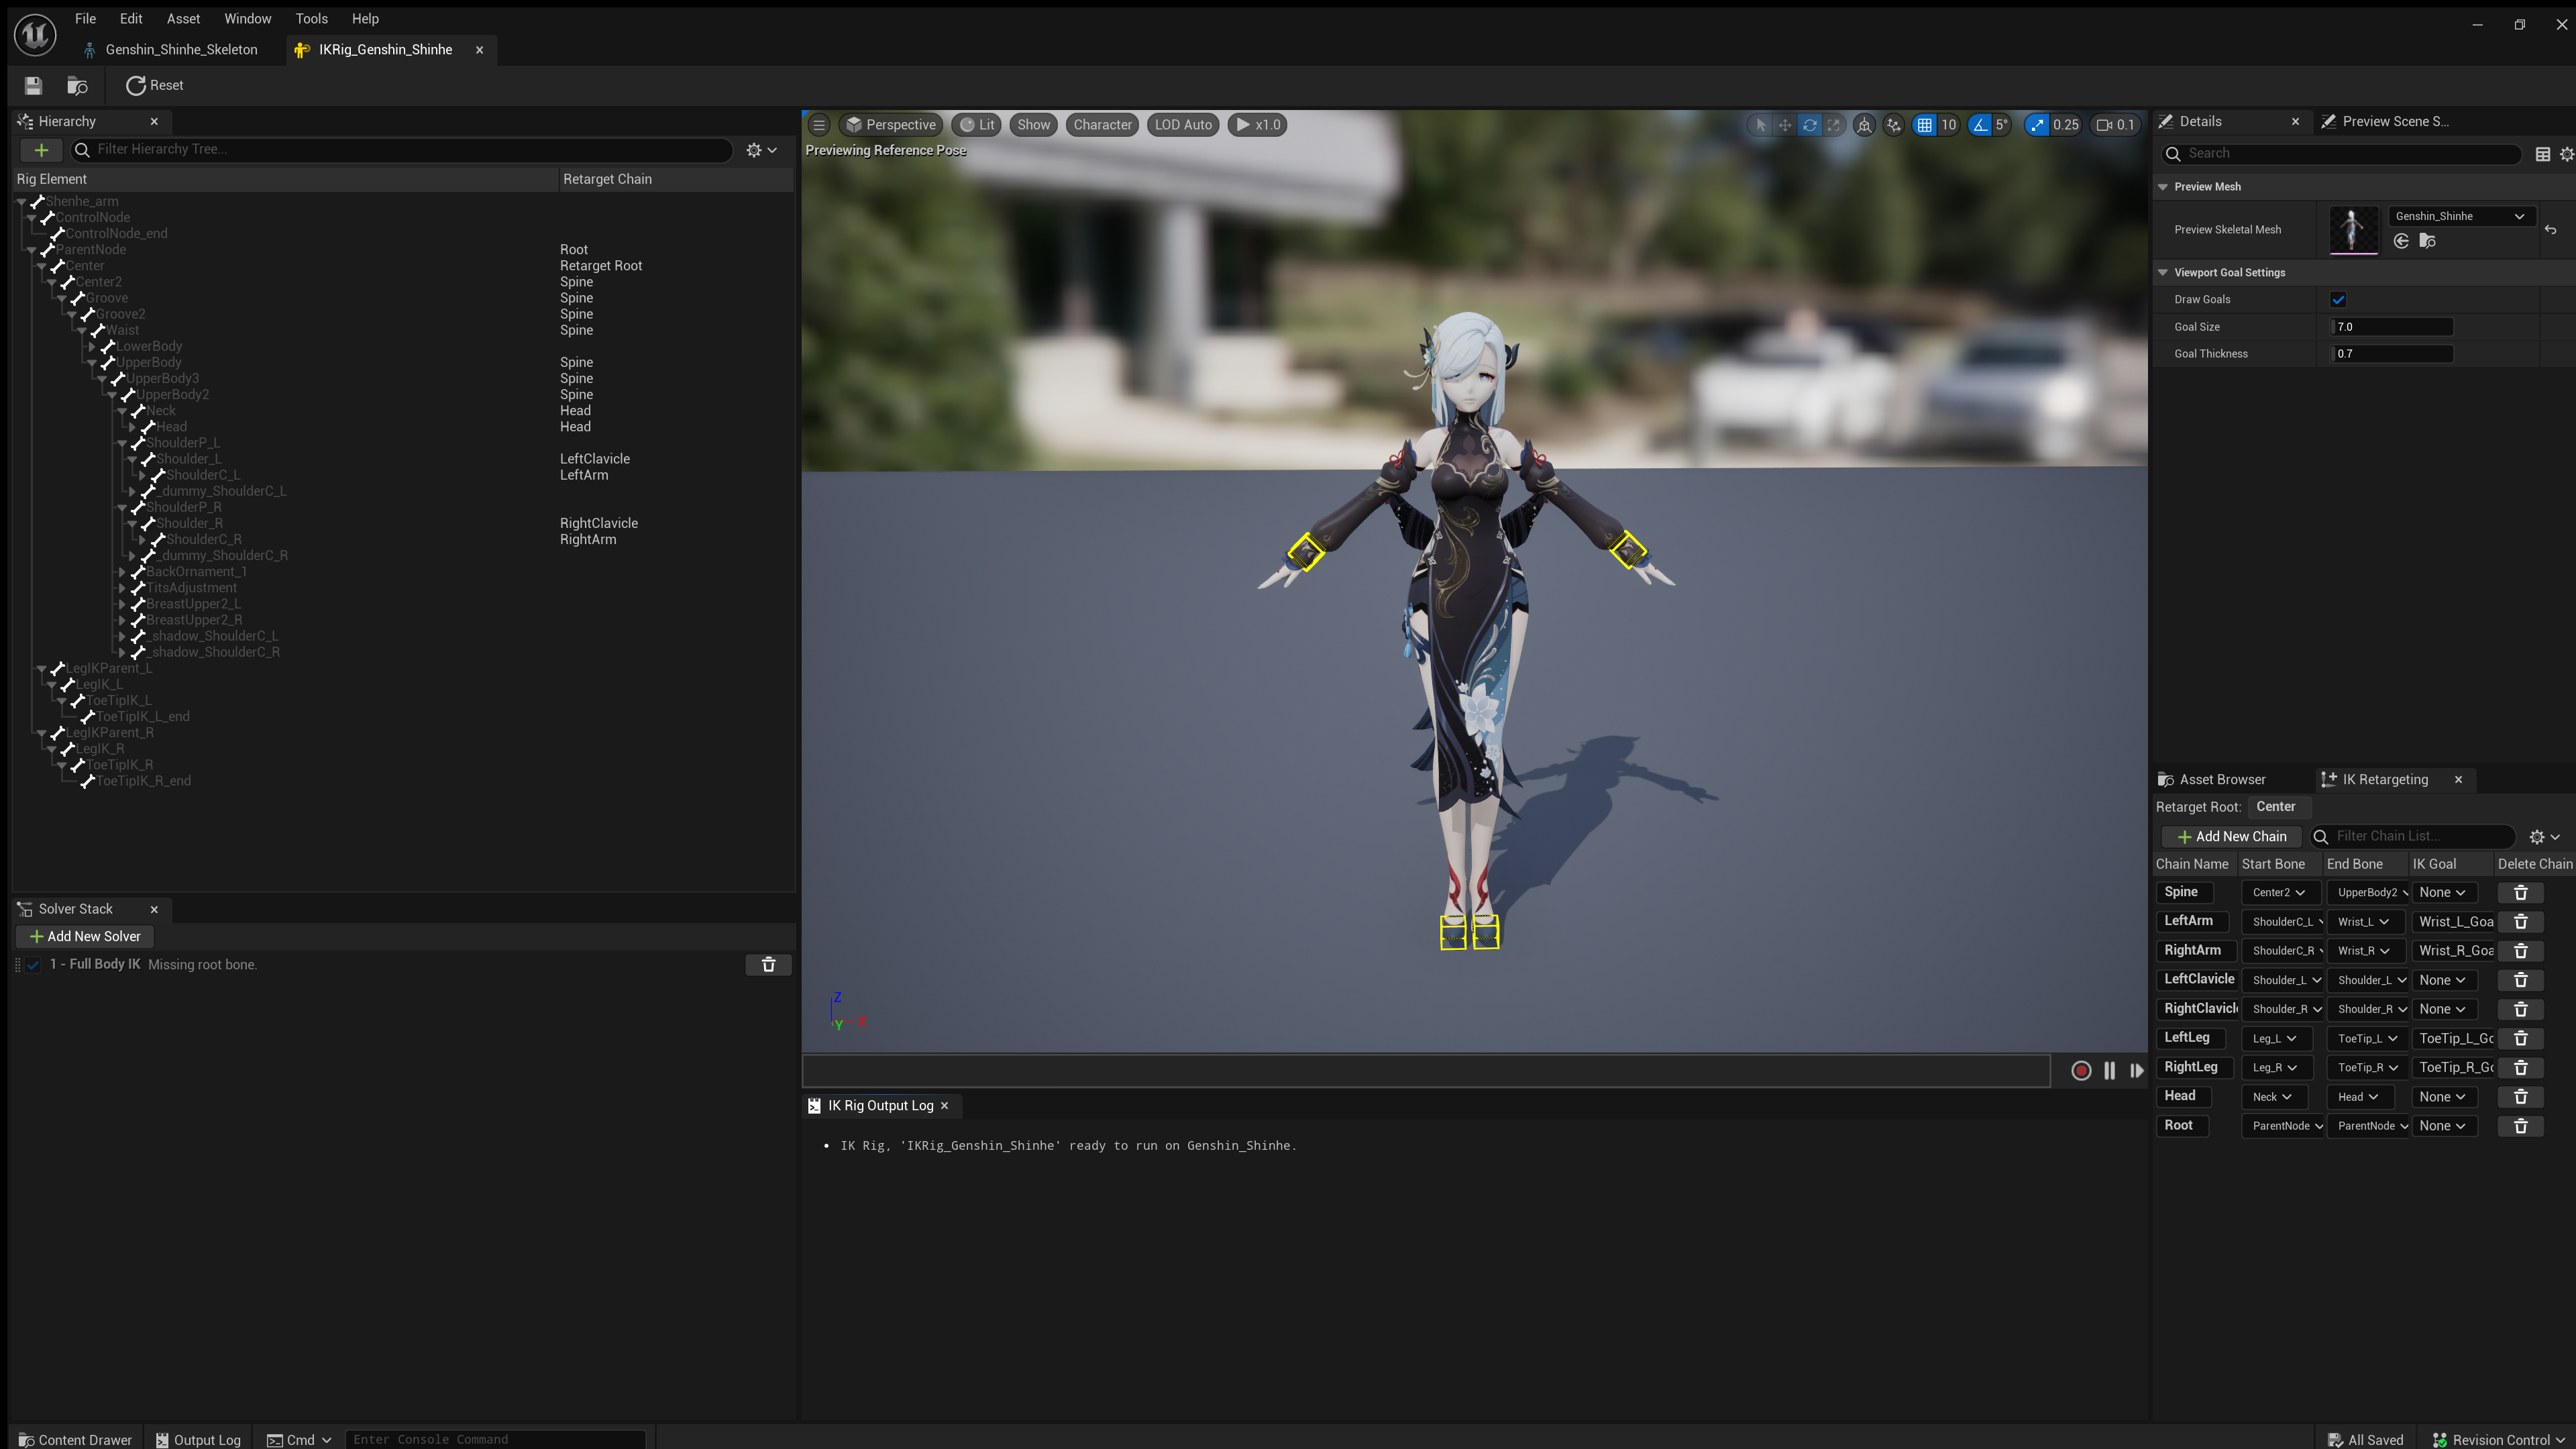Click Browse to asset icon
This screenshot has height=1449, width=2576.
tap(77, 86)
